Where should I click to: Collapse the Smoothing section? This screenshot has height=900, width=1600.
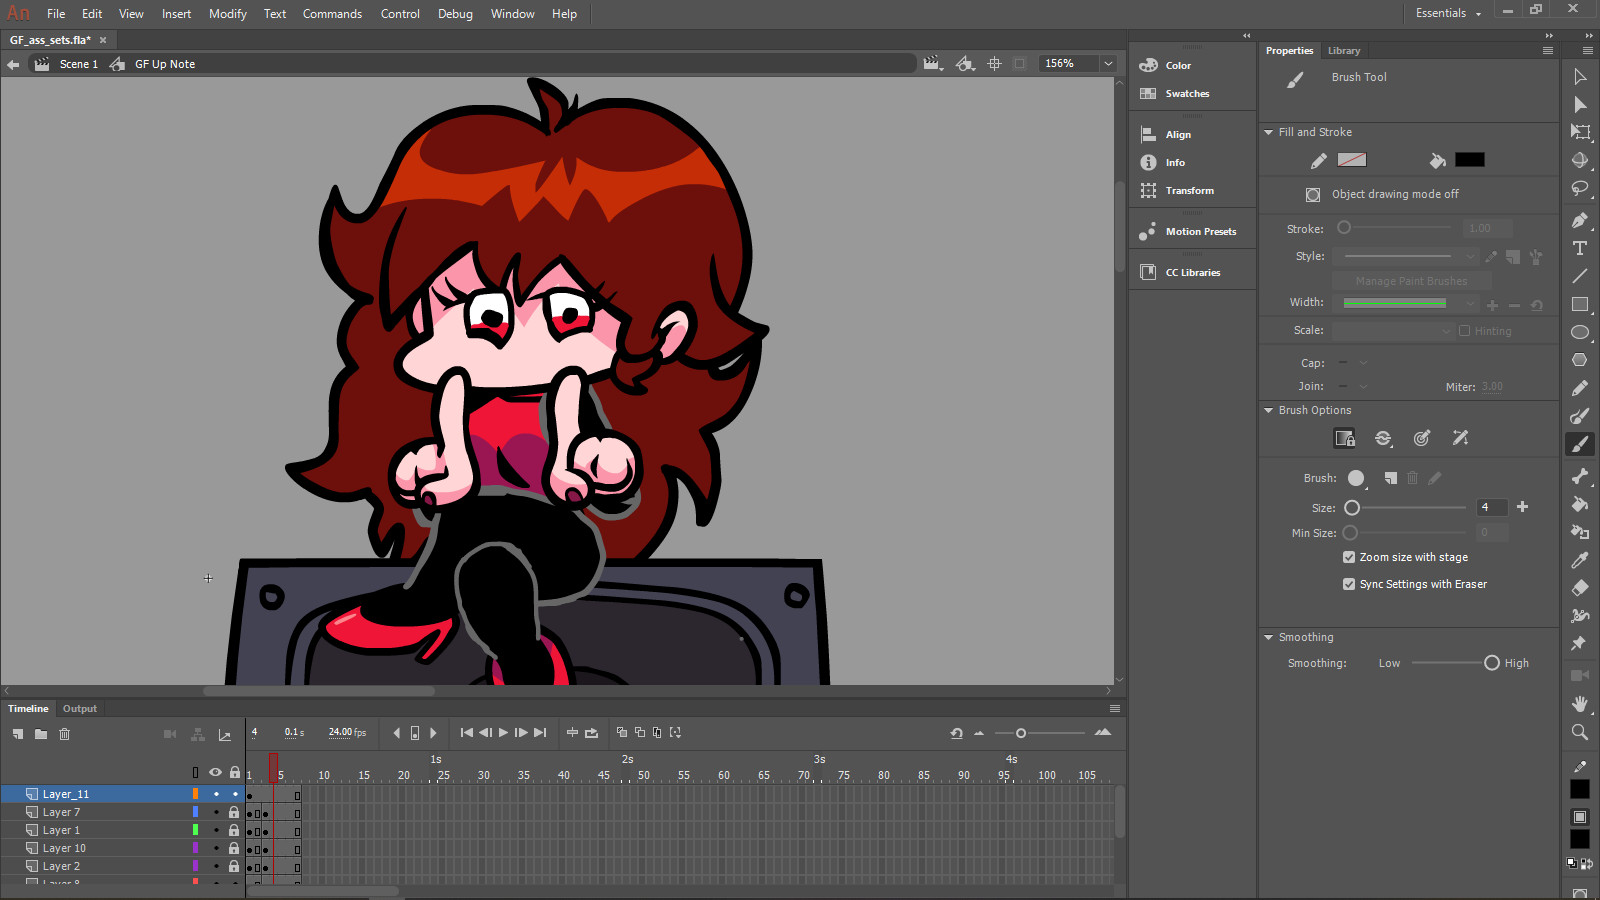coord(1269,637)
